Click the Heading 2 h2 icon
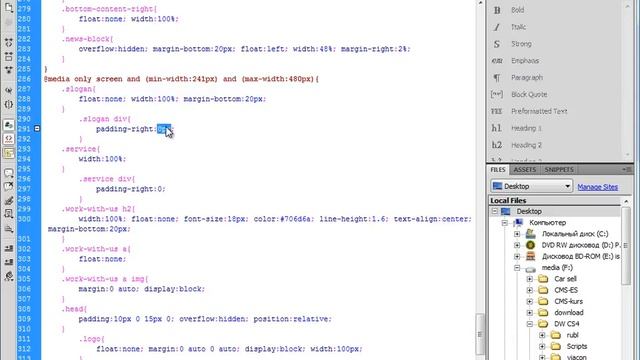 497,145
